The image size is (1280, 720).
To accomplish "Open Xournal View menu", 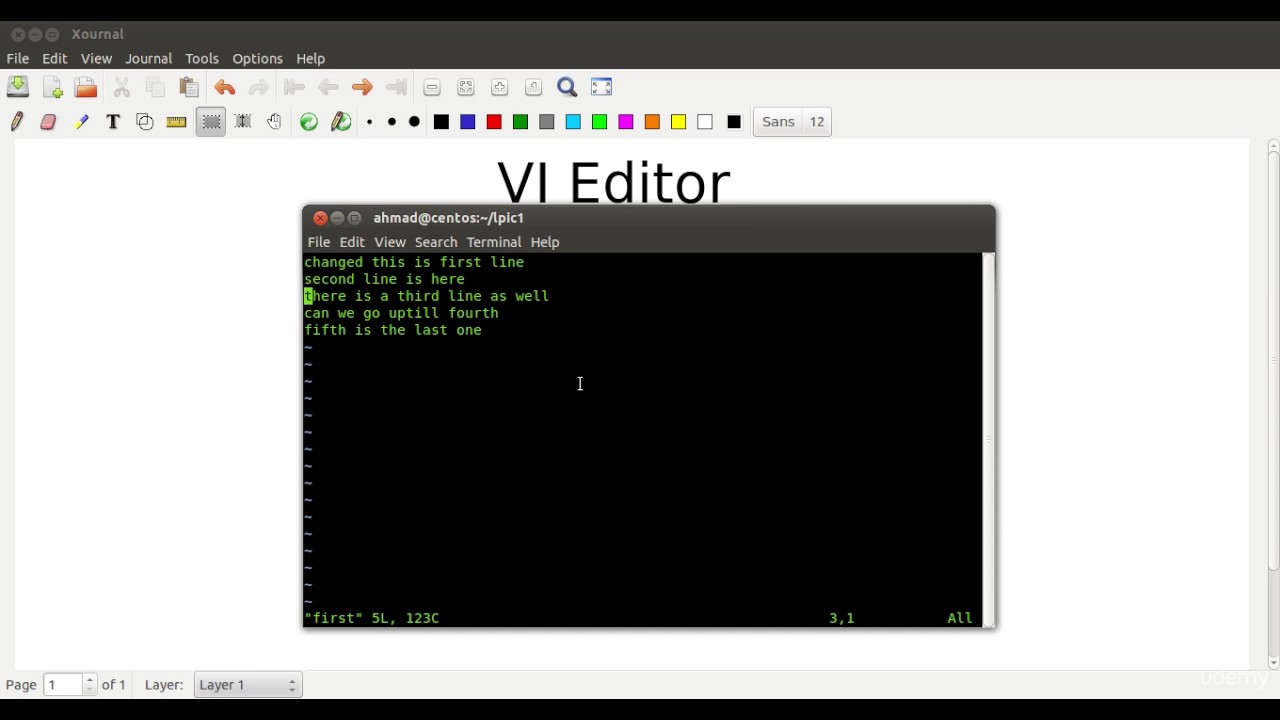I will [x=96, y=59].
